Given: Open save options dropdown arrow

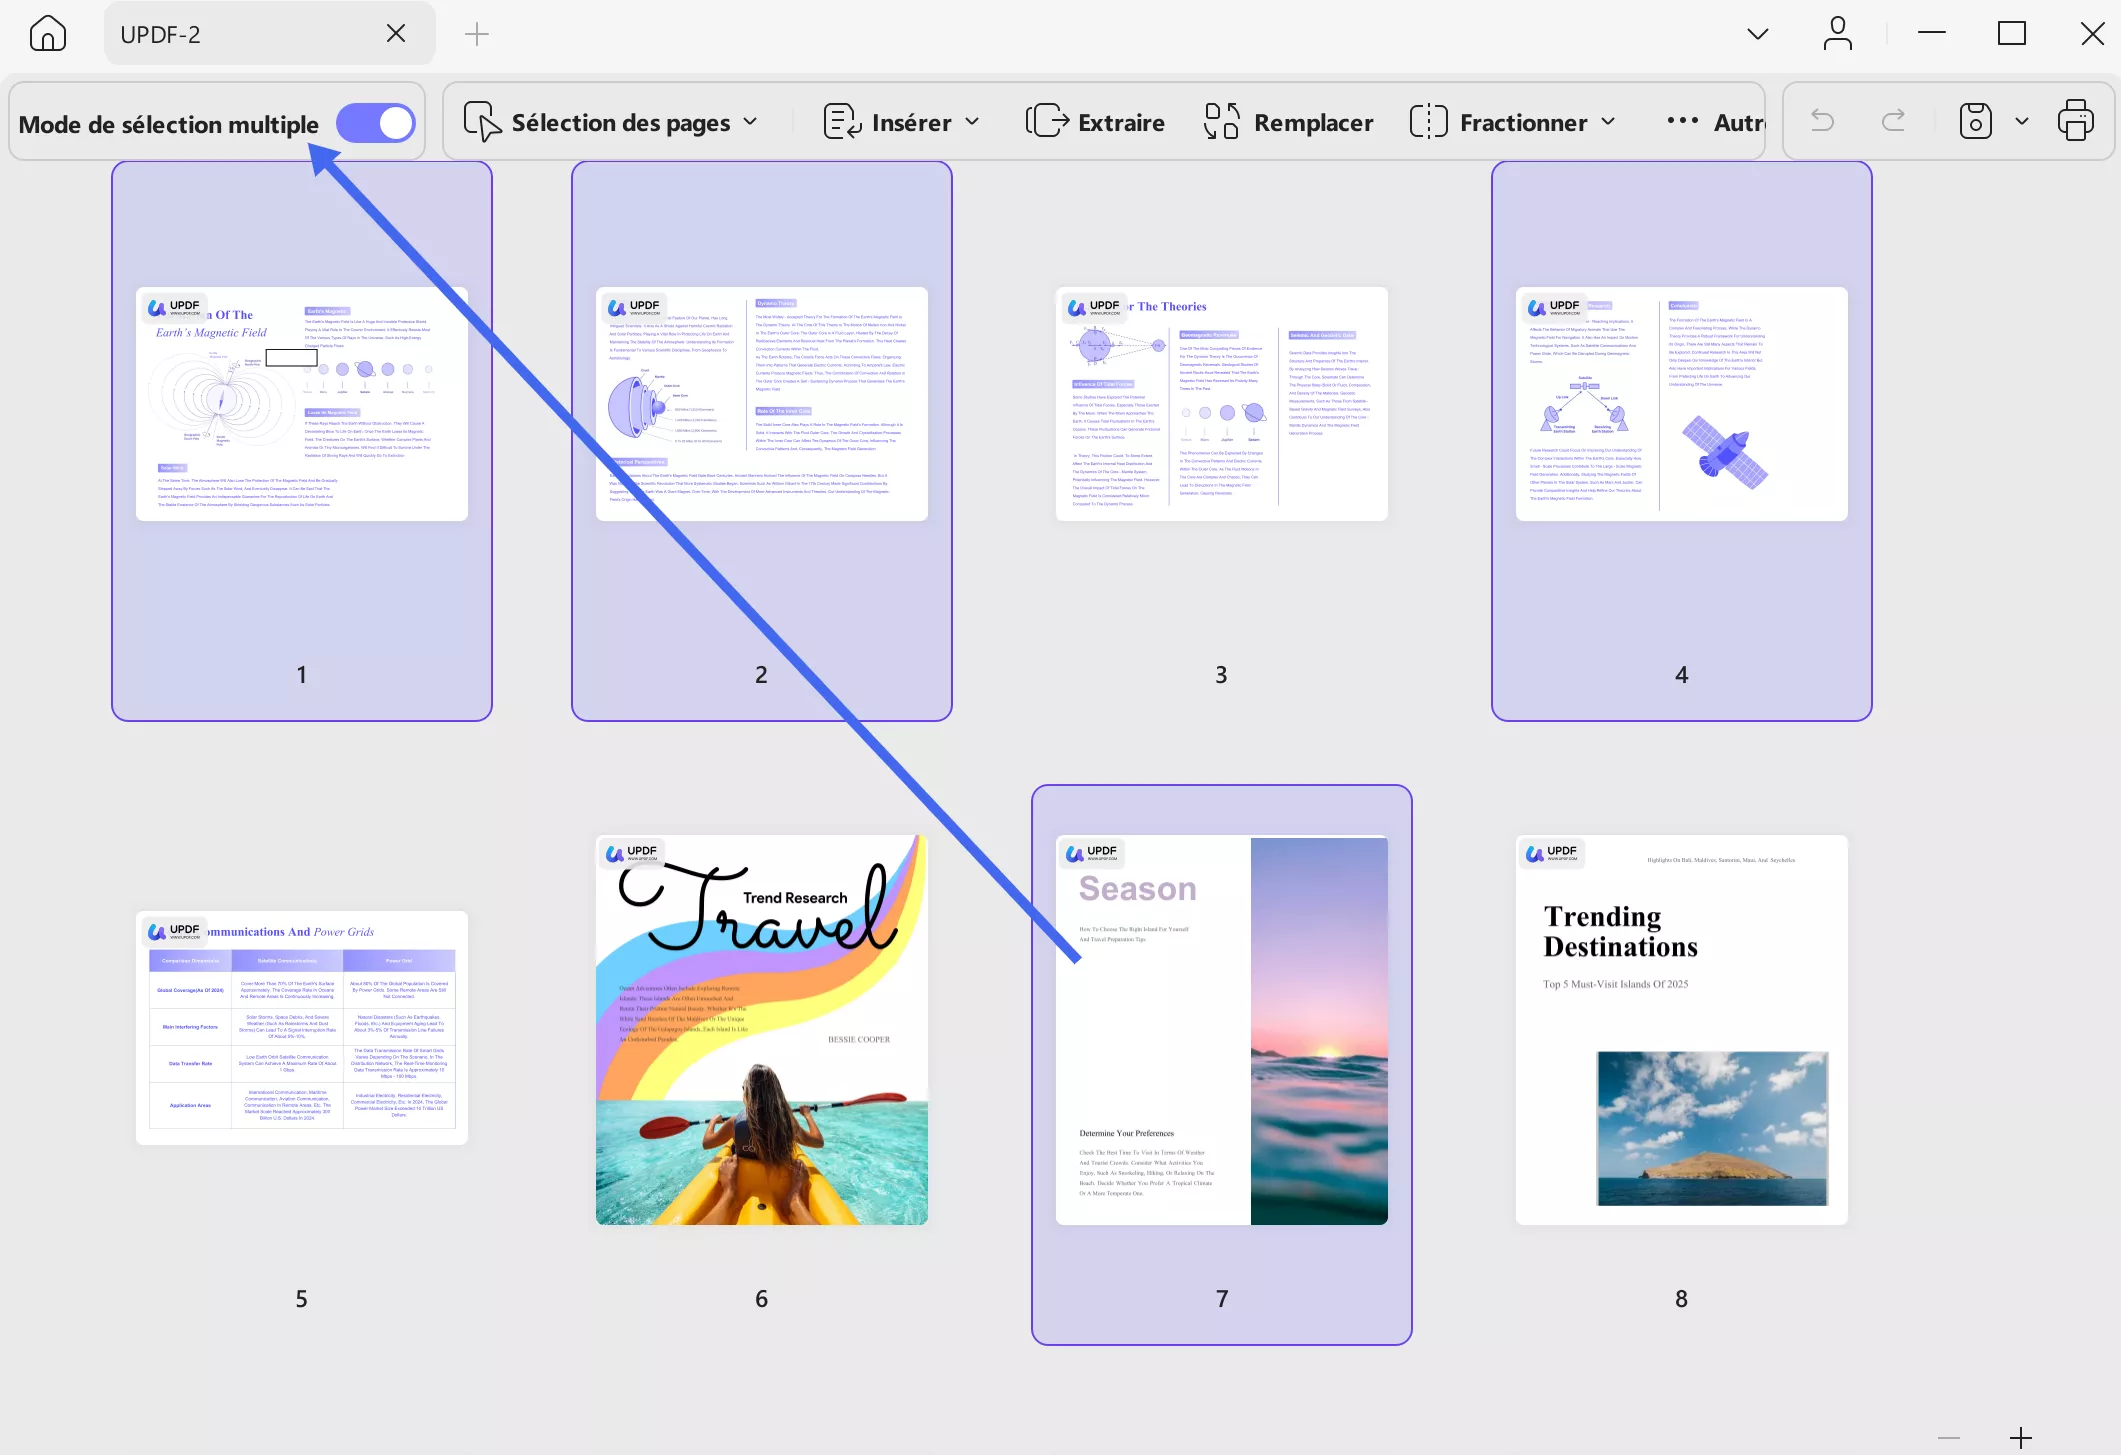Looking at the screenshot, I should click(2022, 122).
